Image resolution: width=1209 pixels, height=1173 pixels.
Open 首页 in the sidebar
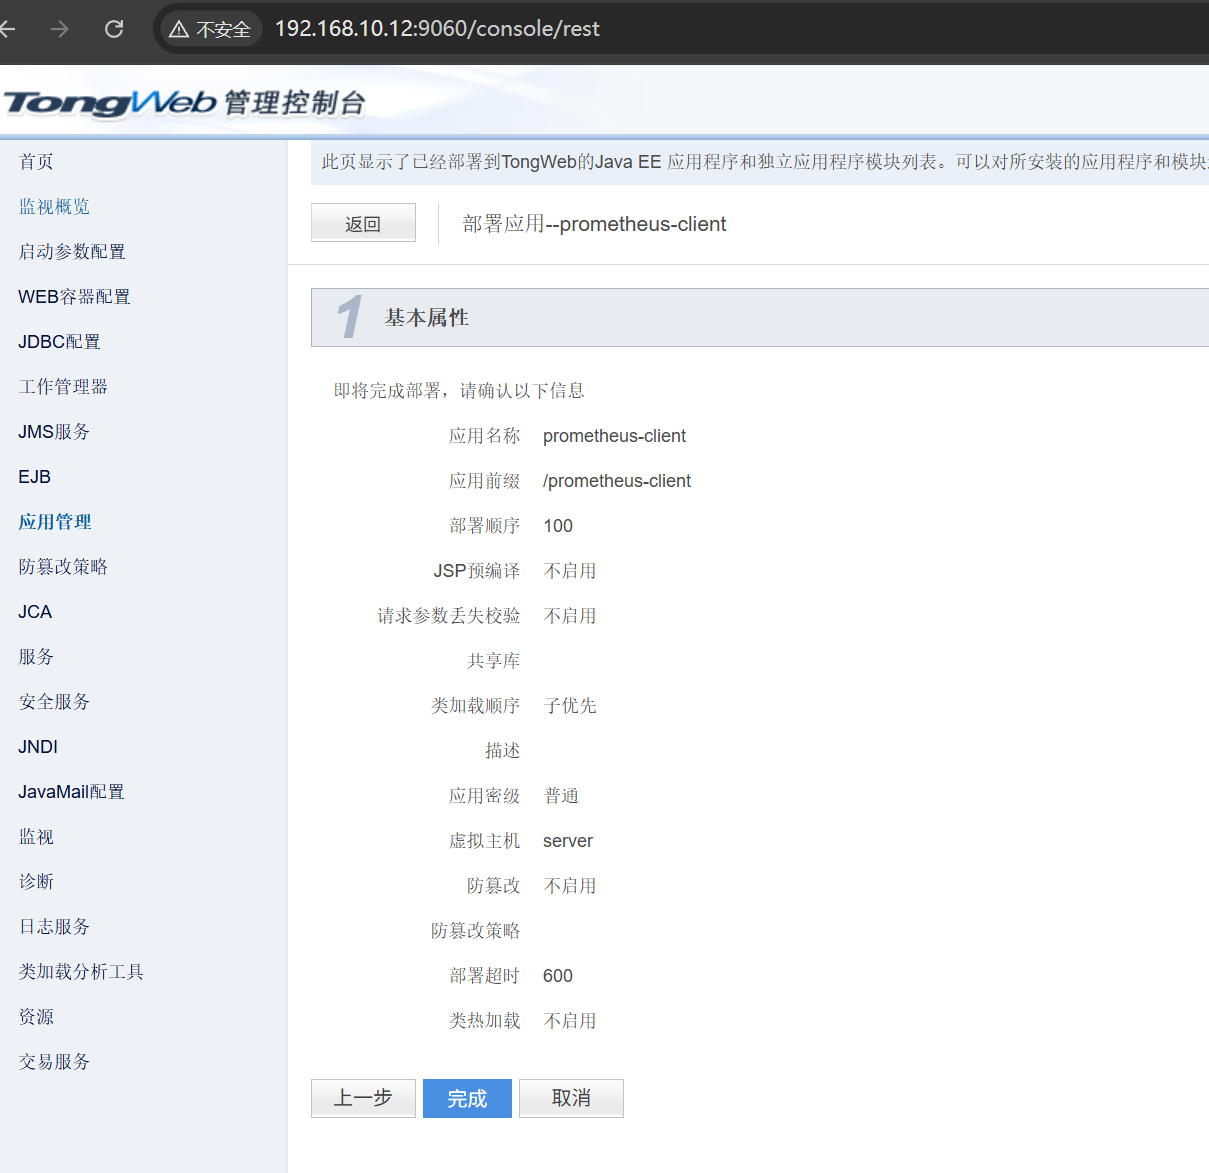[36, 162]
